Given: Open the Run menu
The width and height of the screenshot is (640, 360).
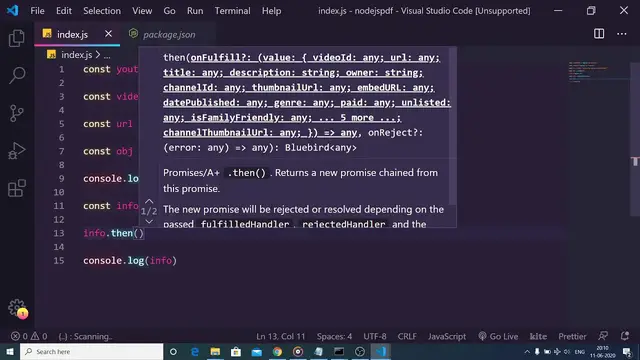Looking at the screenshot, I should coord(195,11).
